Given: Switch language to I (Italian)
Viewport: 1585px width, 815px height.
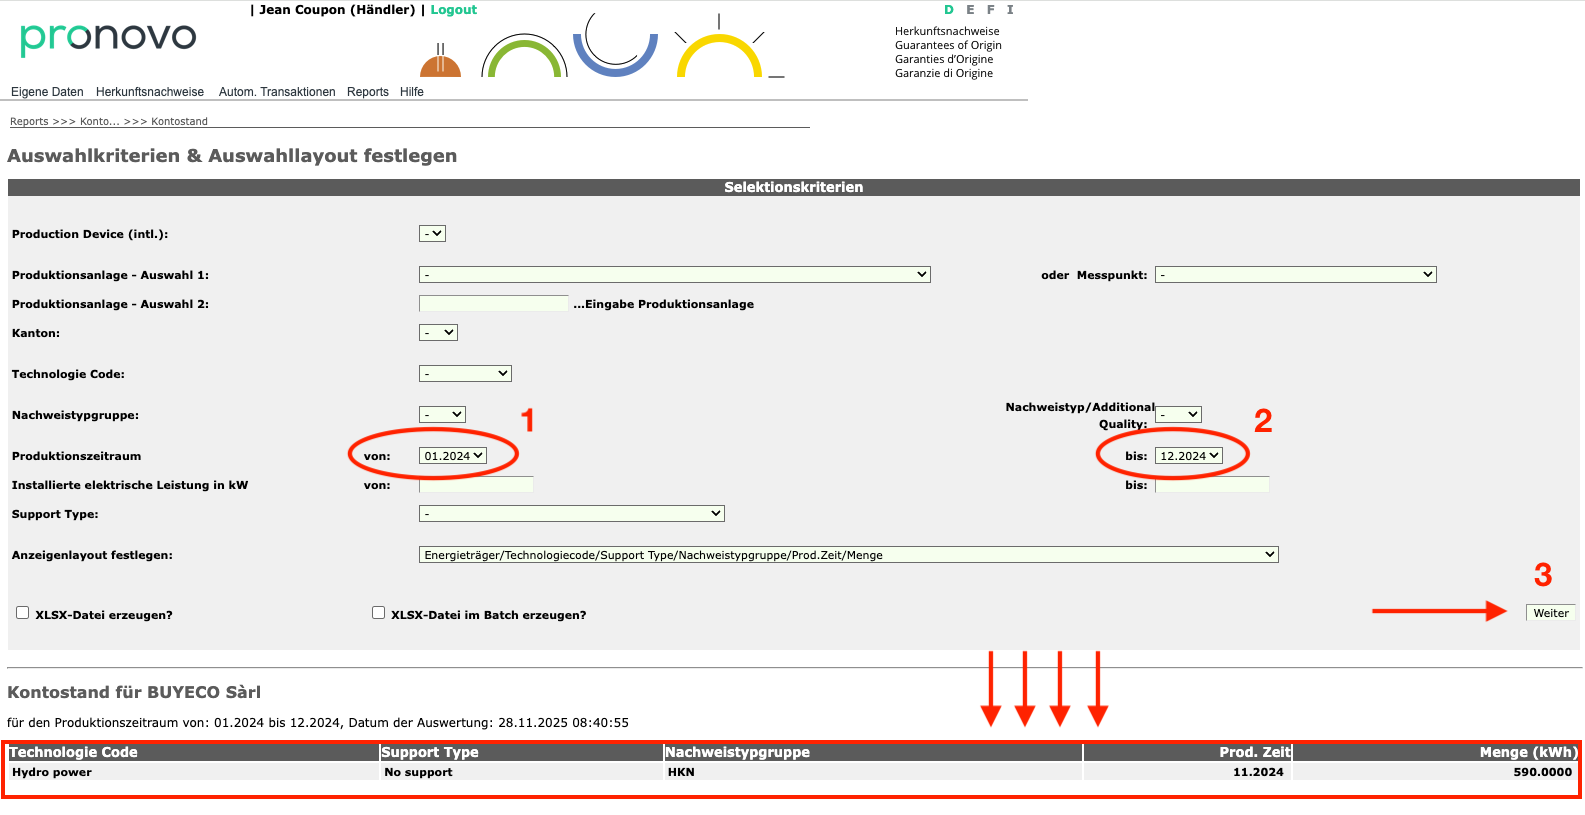Looking at the screenshot, I should point(1010,10).
